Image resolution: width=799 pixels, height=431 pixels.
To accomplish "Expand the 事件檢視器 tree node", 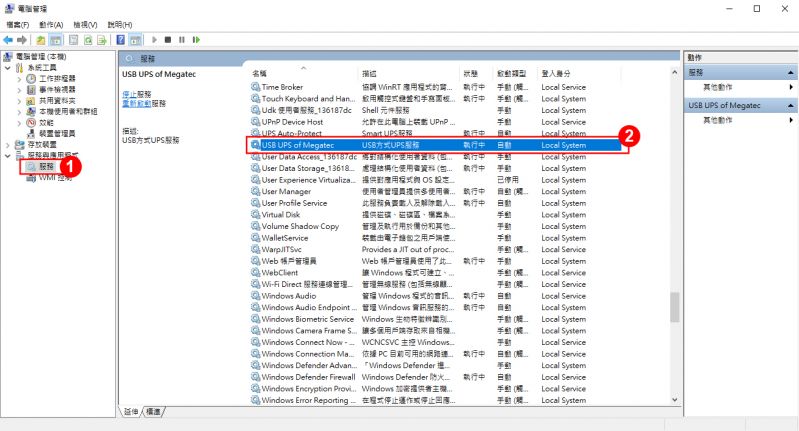I will tap(18, 89).
